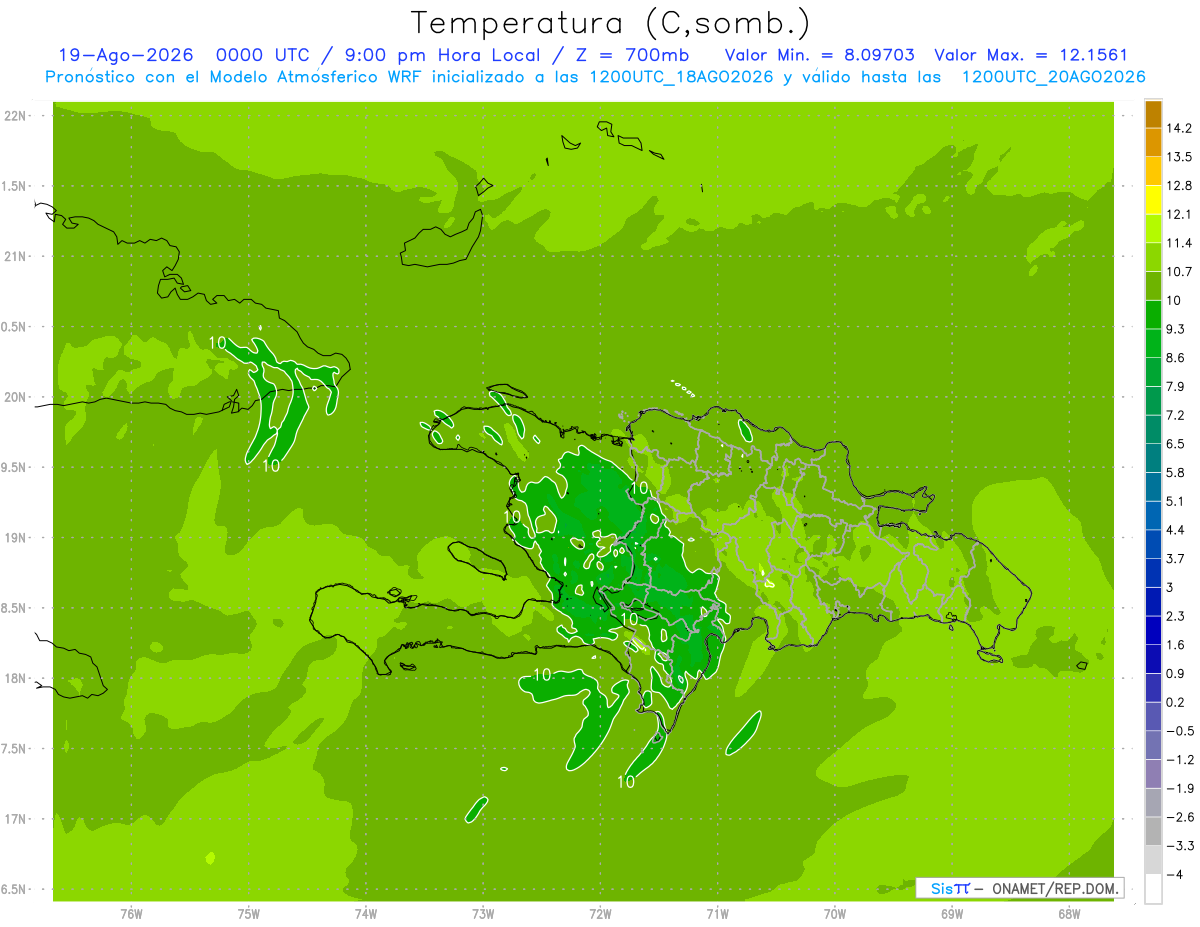
Task: Click the '12.8' color scale label
Action: pos(1179,186)
